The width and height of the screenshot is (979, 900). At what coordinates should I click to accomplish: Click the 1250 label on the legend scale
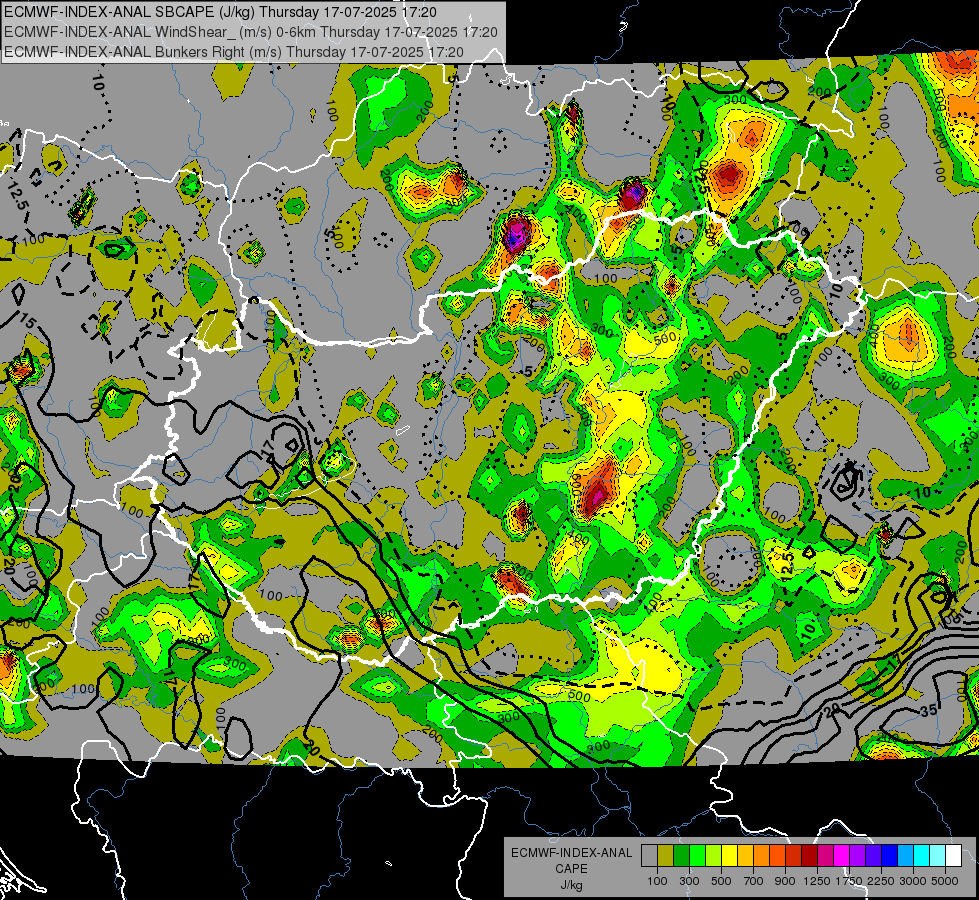click(817, 881)
